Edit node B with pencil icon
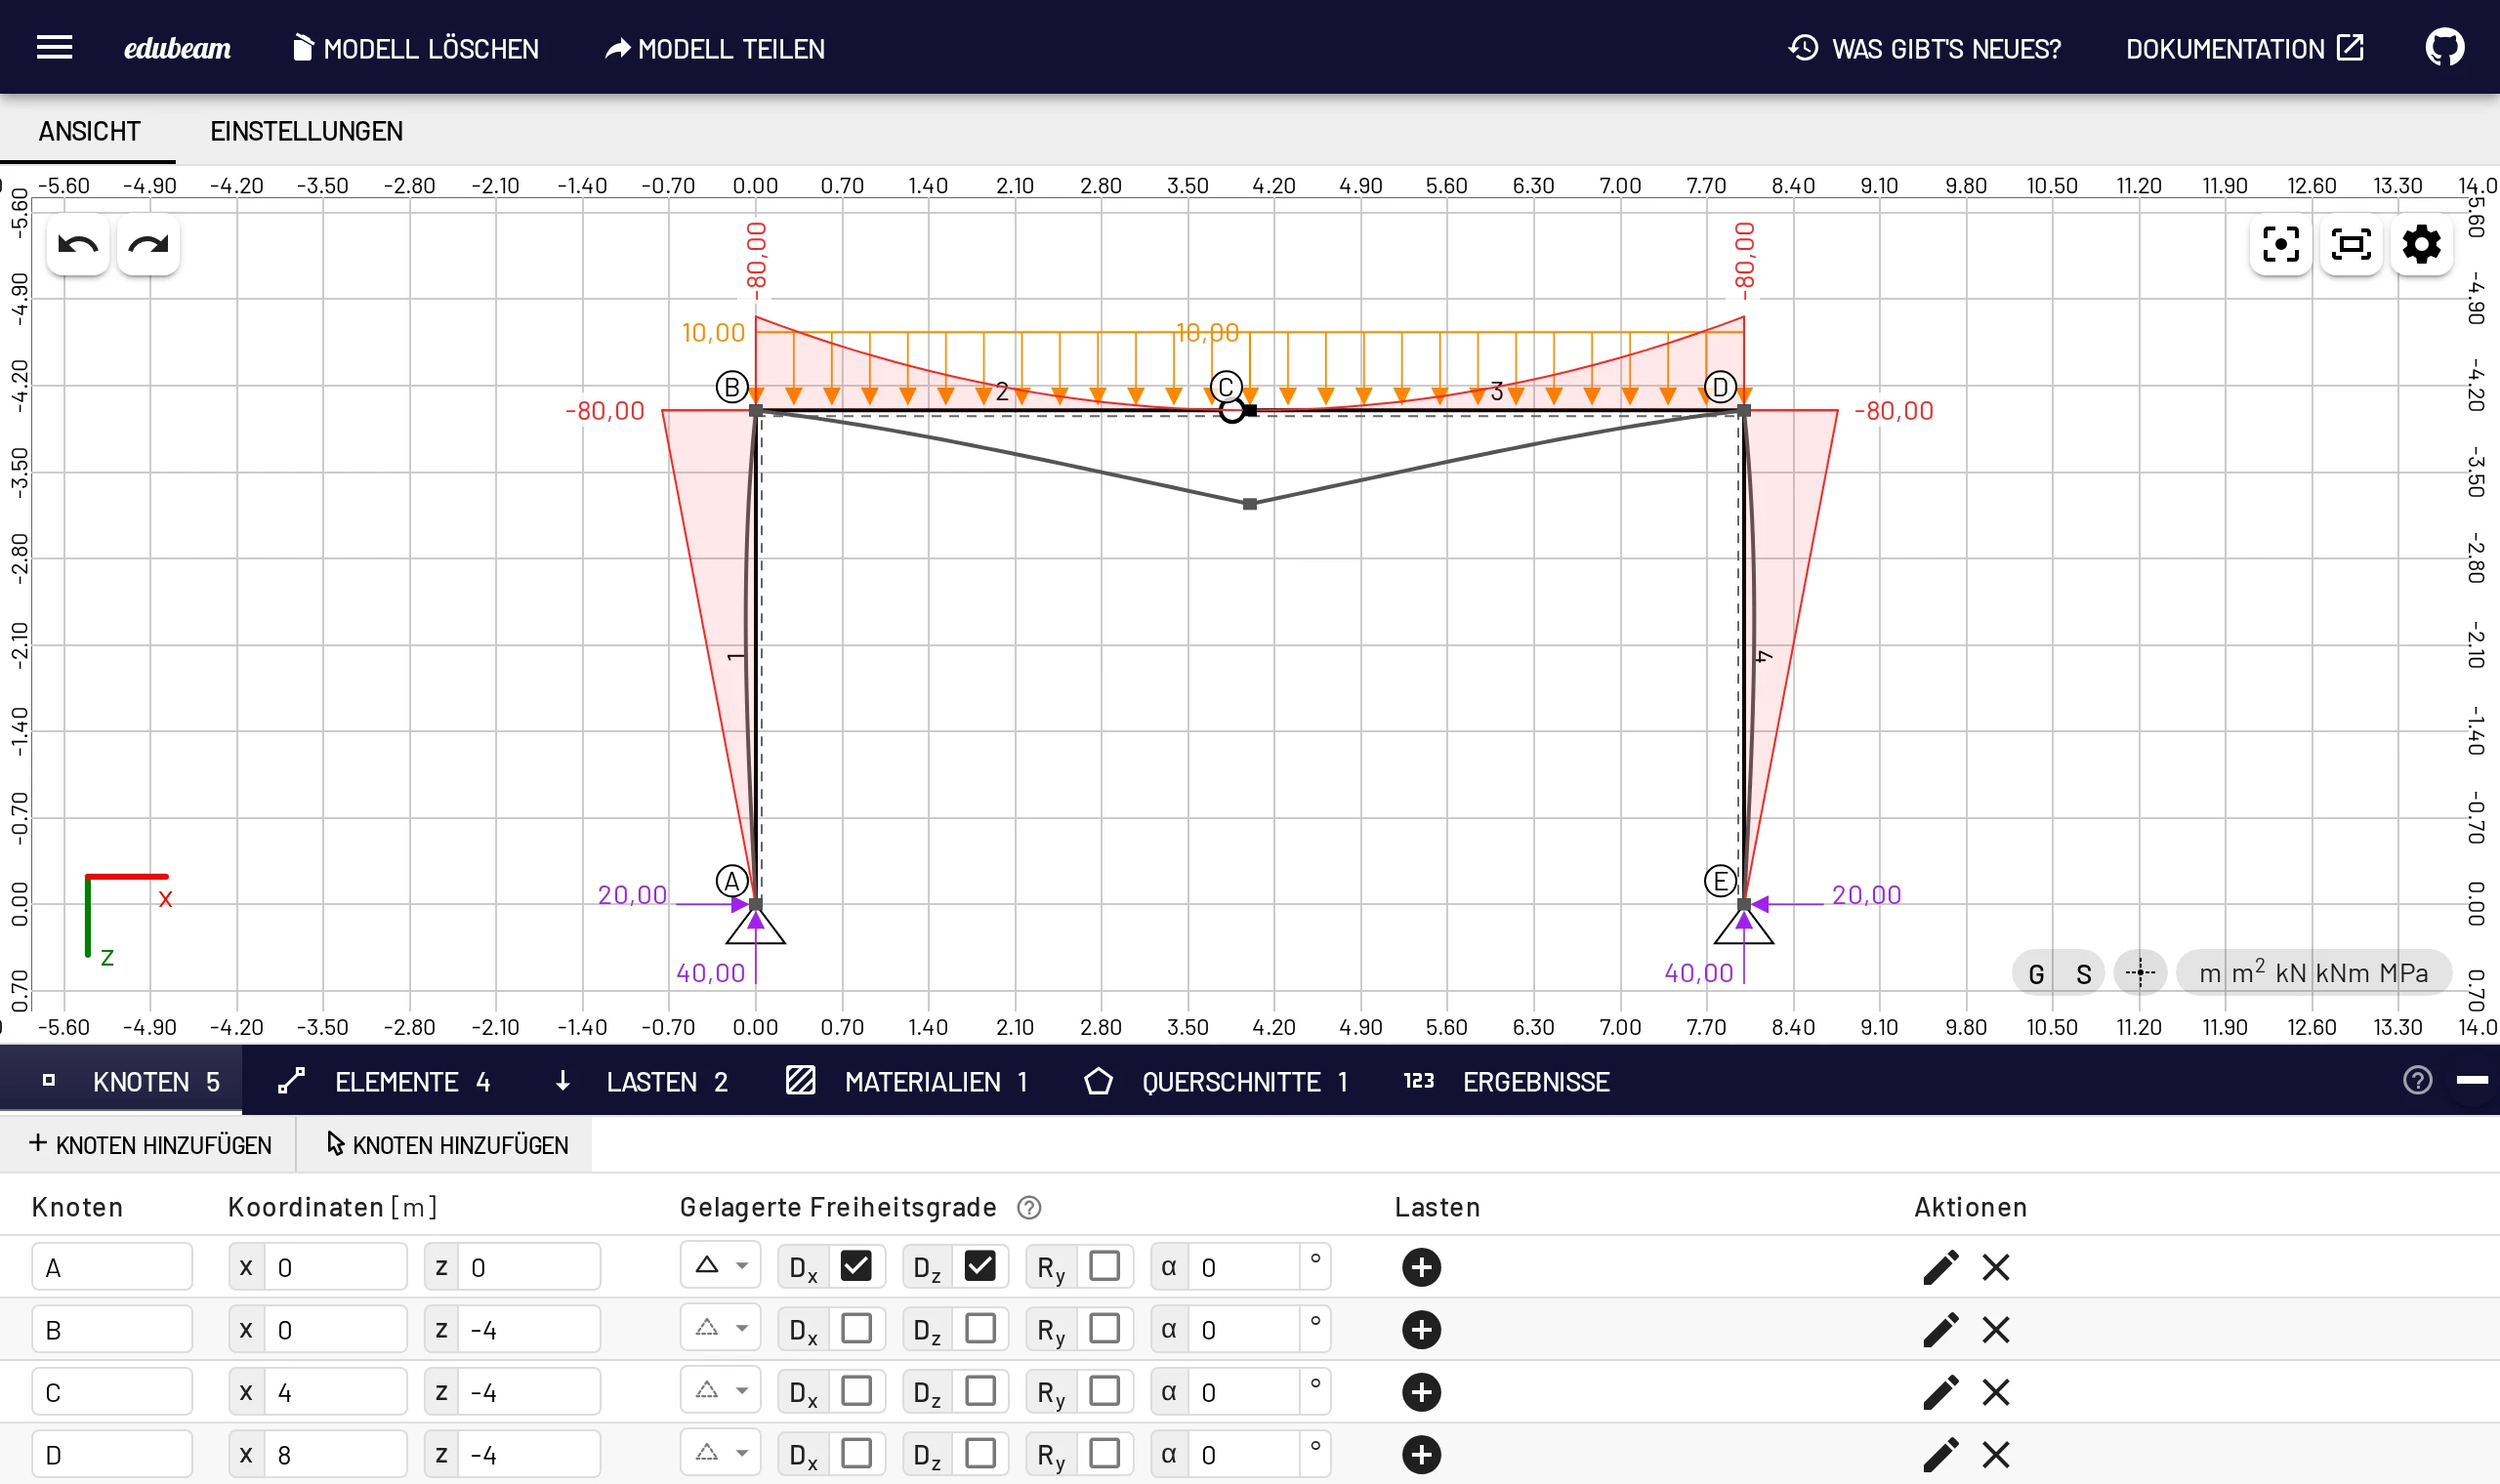Viewport: 2500px width, 1484px height. coord(1940,1330)
